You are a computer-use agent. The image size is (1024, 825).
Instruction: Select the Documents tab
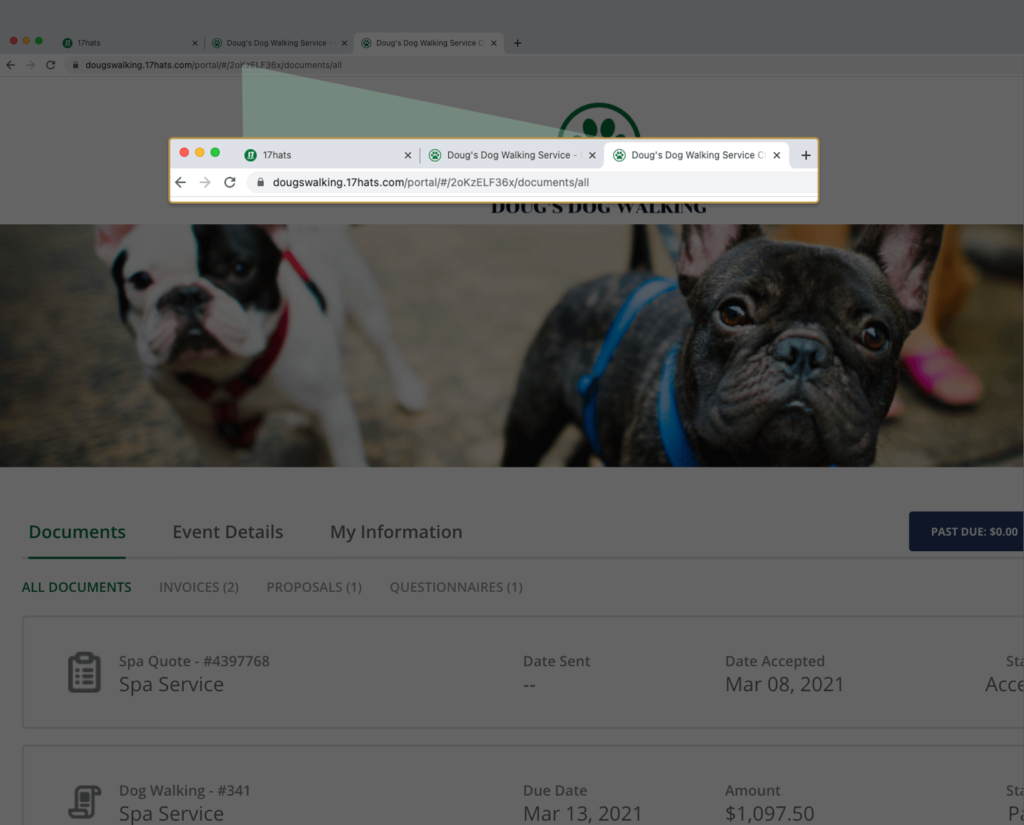click(77, 532)
